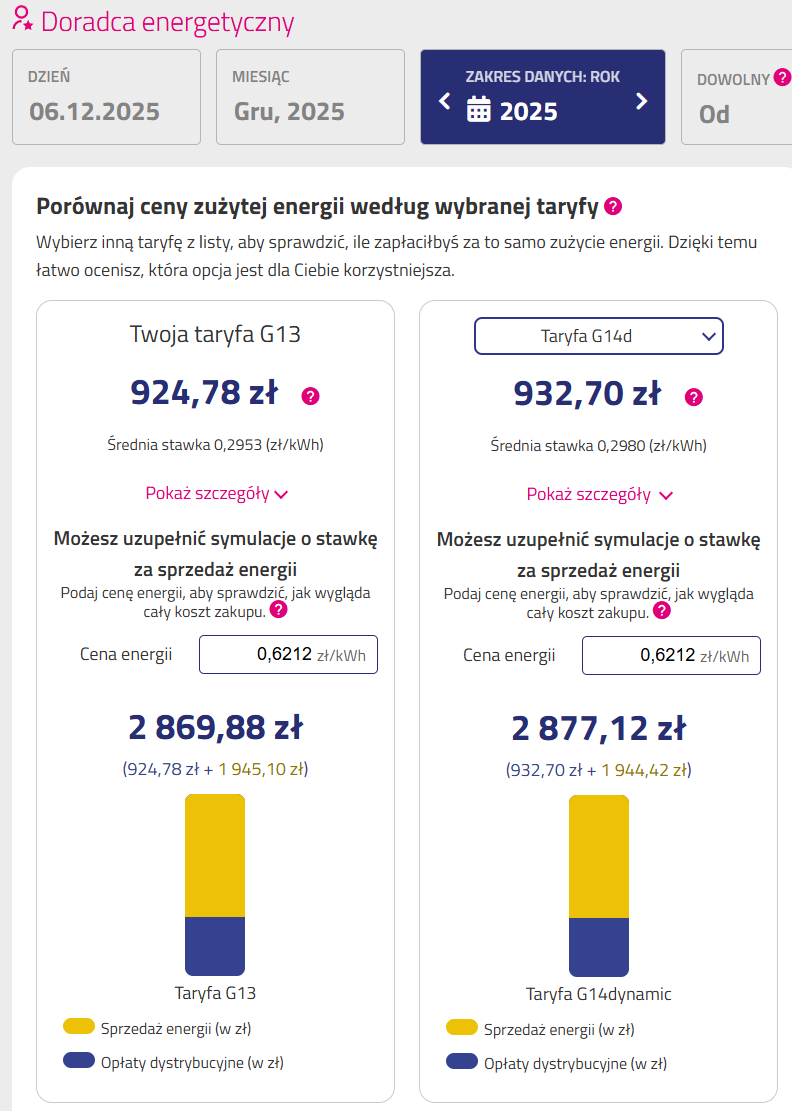Image resolution: width=792 pixels, height=1111 pixels.
Task: Select the Miesiąc Gru, 2025 tab
Action: (310, 97)
